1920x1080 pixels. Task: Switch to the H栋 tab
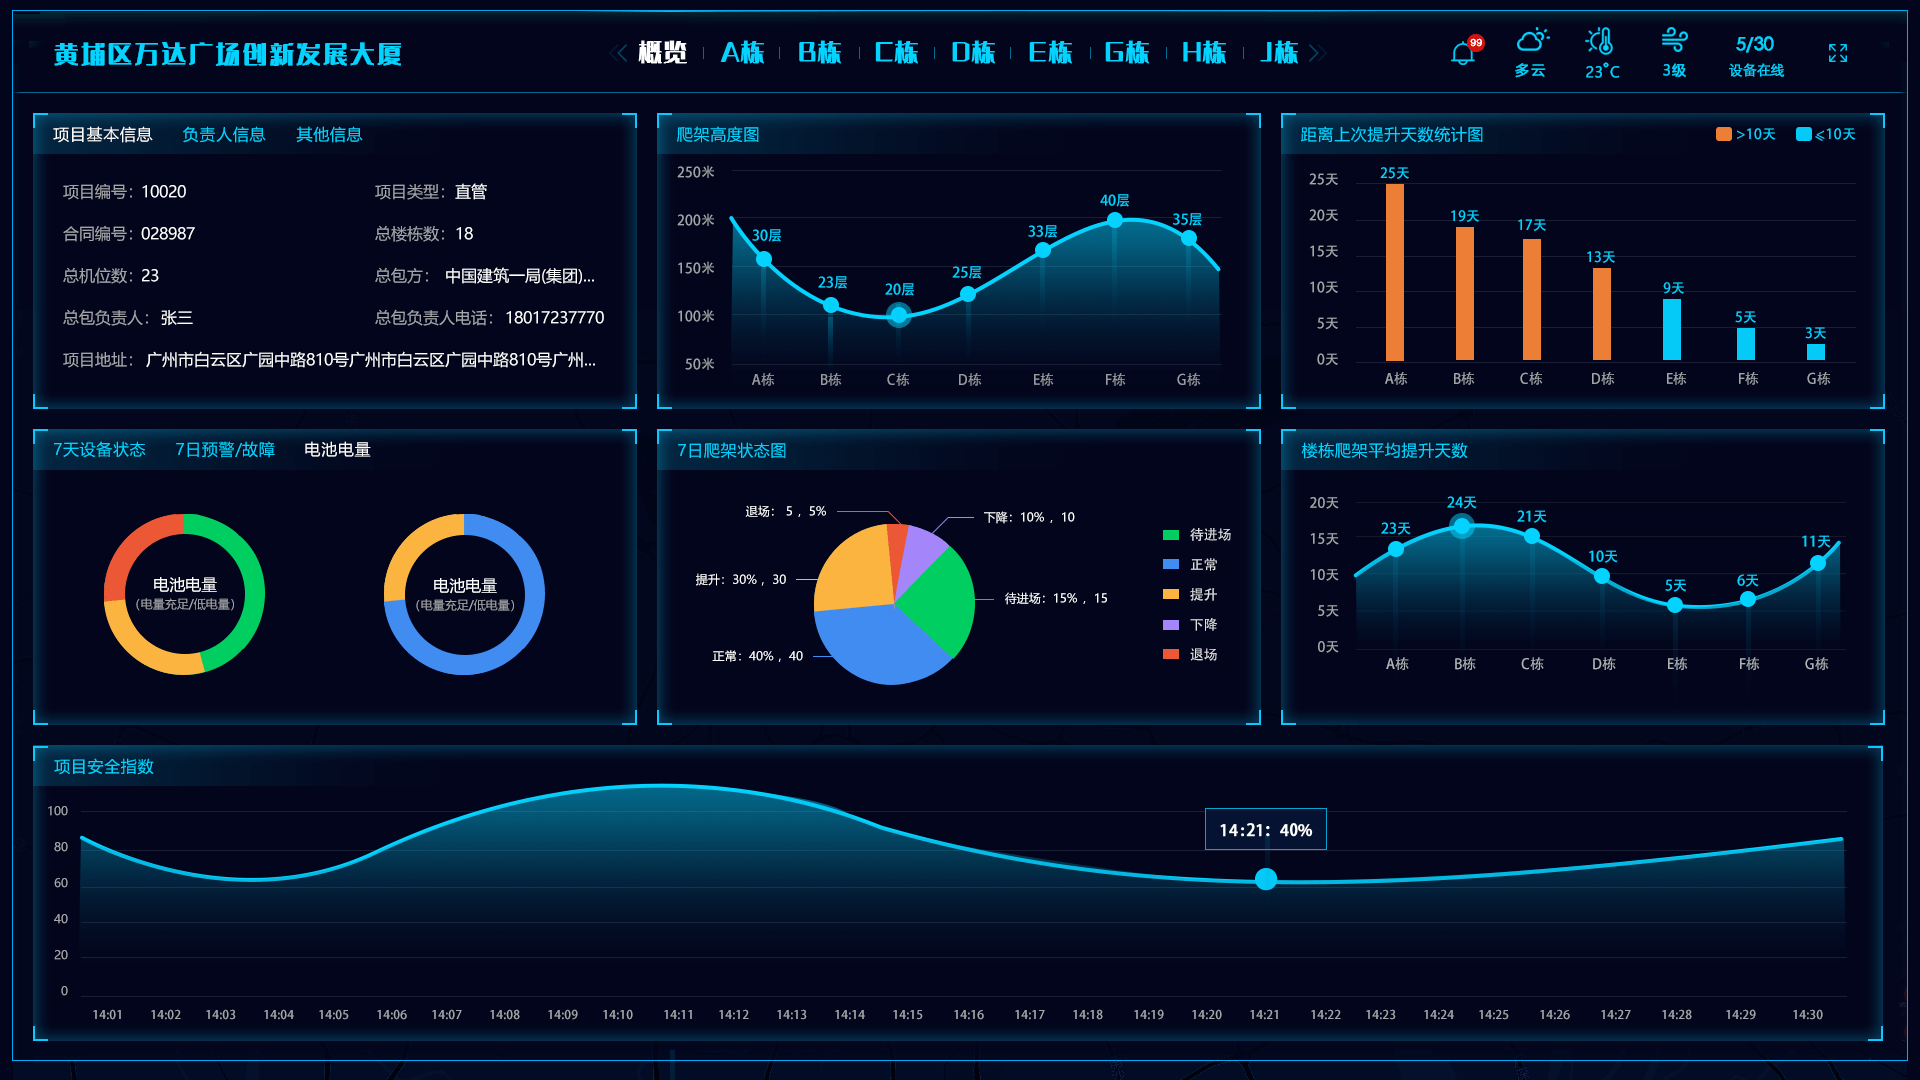pos(1204,53)
